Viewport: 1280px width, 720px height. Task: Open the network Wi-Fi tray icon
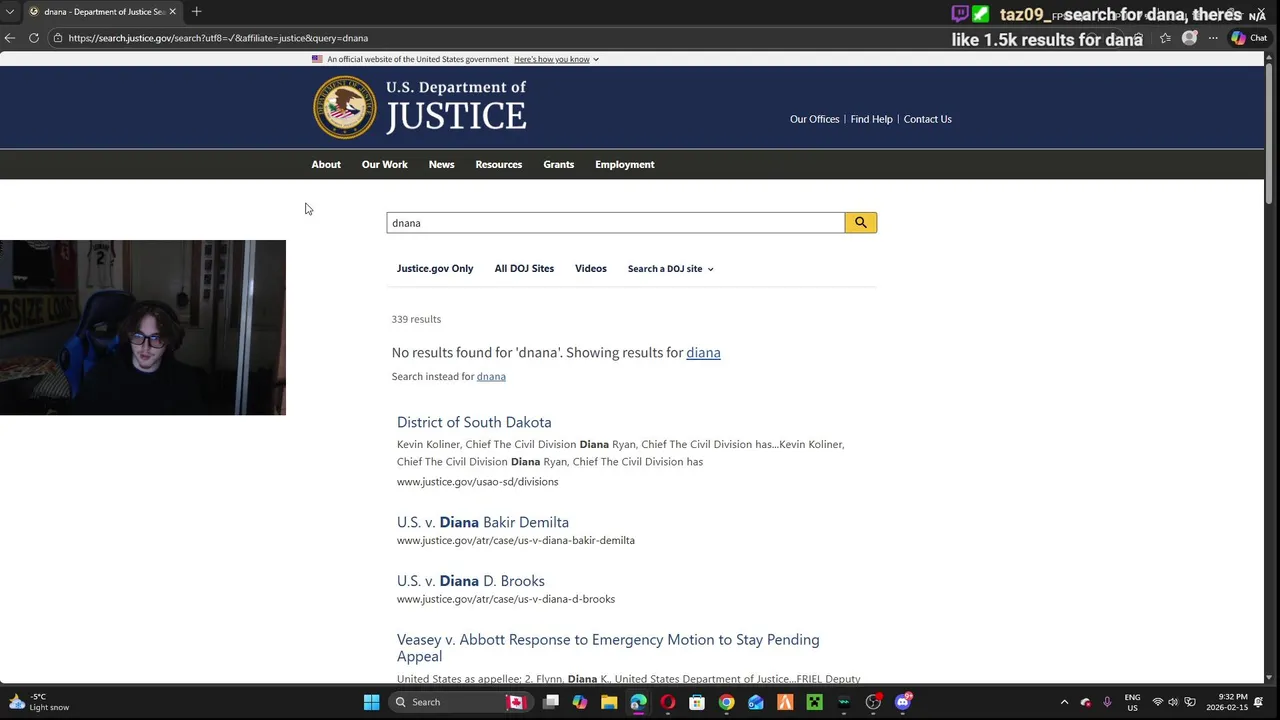1158,702
